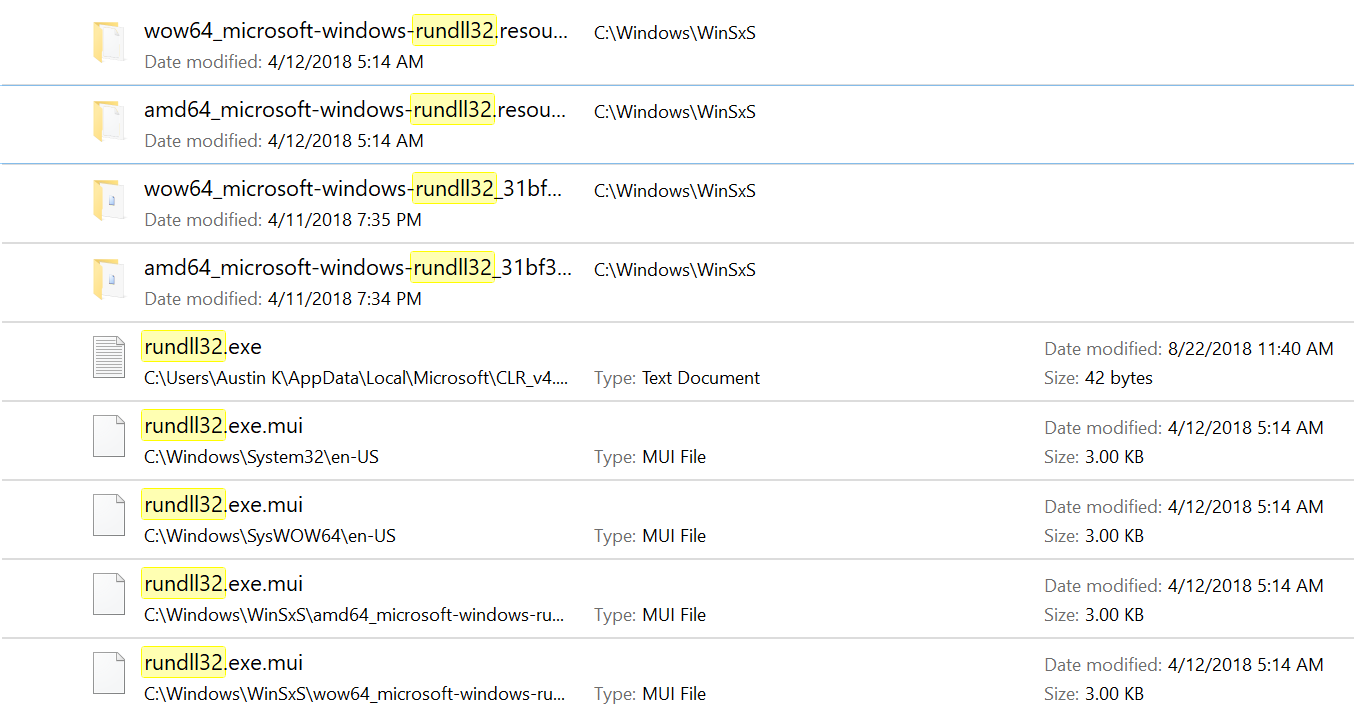The height and width of the screenshot is (716, 1354).
Task: Click date 4/12/2018 5:14 AM under wow64 resou… folder
Action: click(x=284, y=62)
